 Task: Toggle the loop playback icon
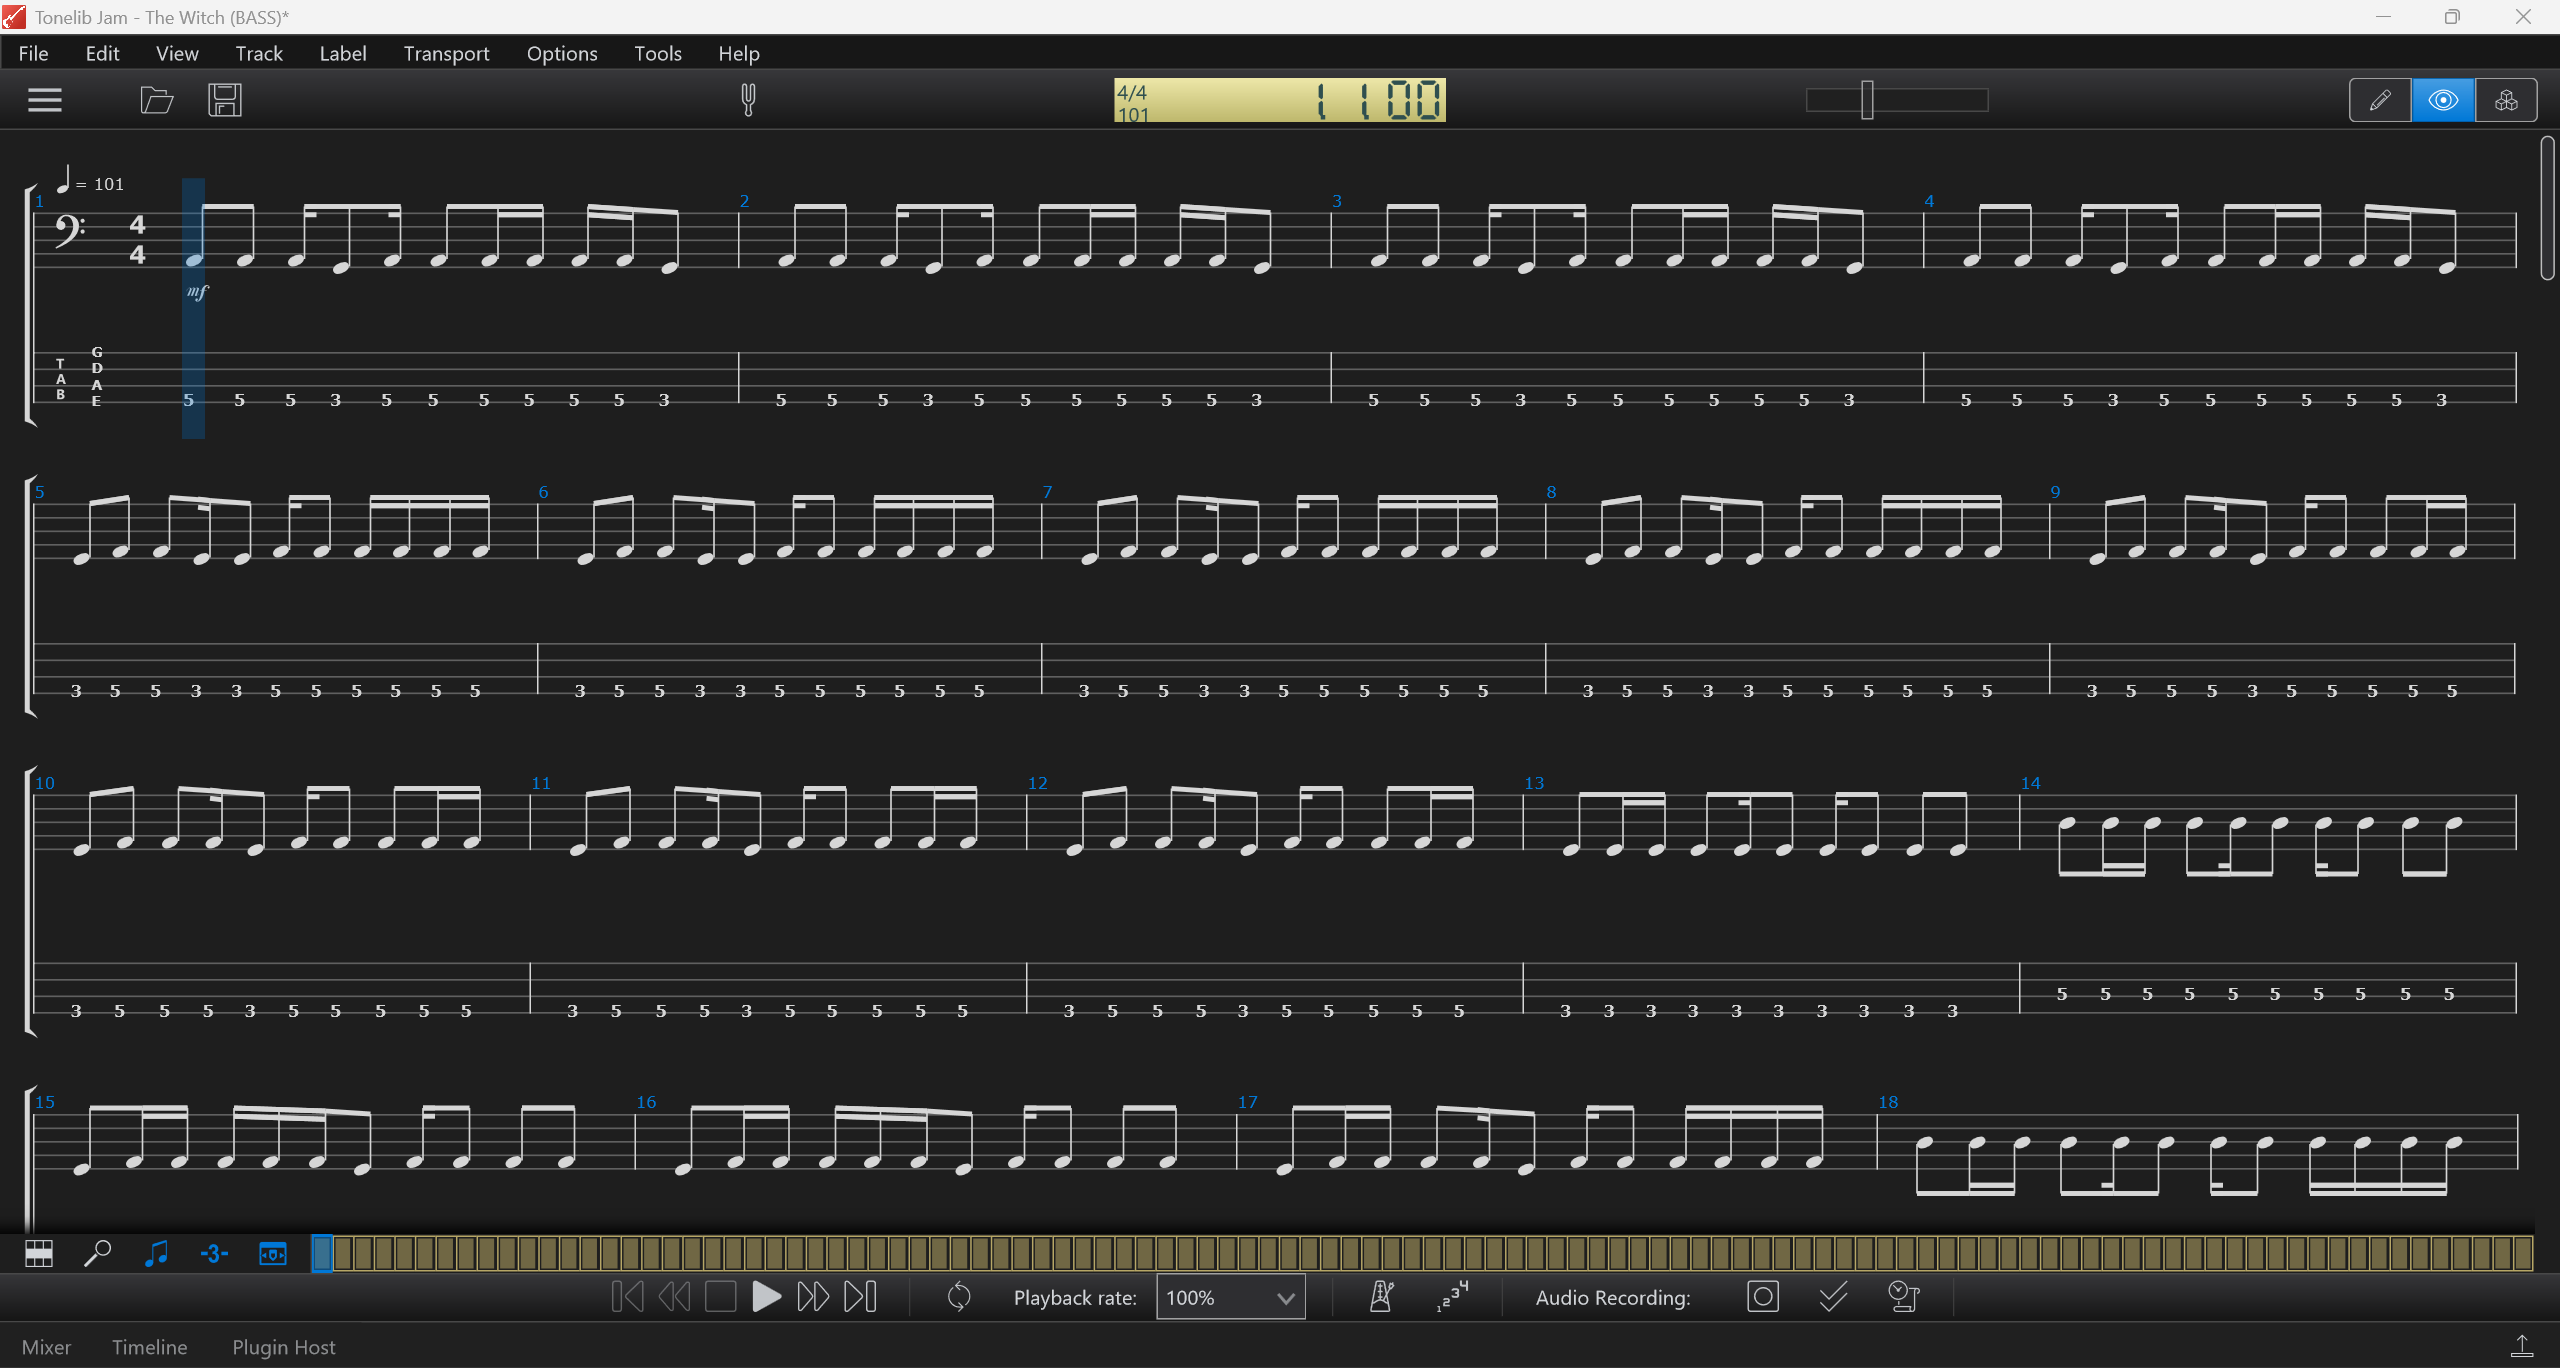tap(958, 1297)
